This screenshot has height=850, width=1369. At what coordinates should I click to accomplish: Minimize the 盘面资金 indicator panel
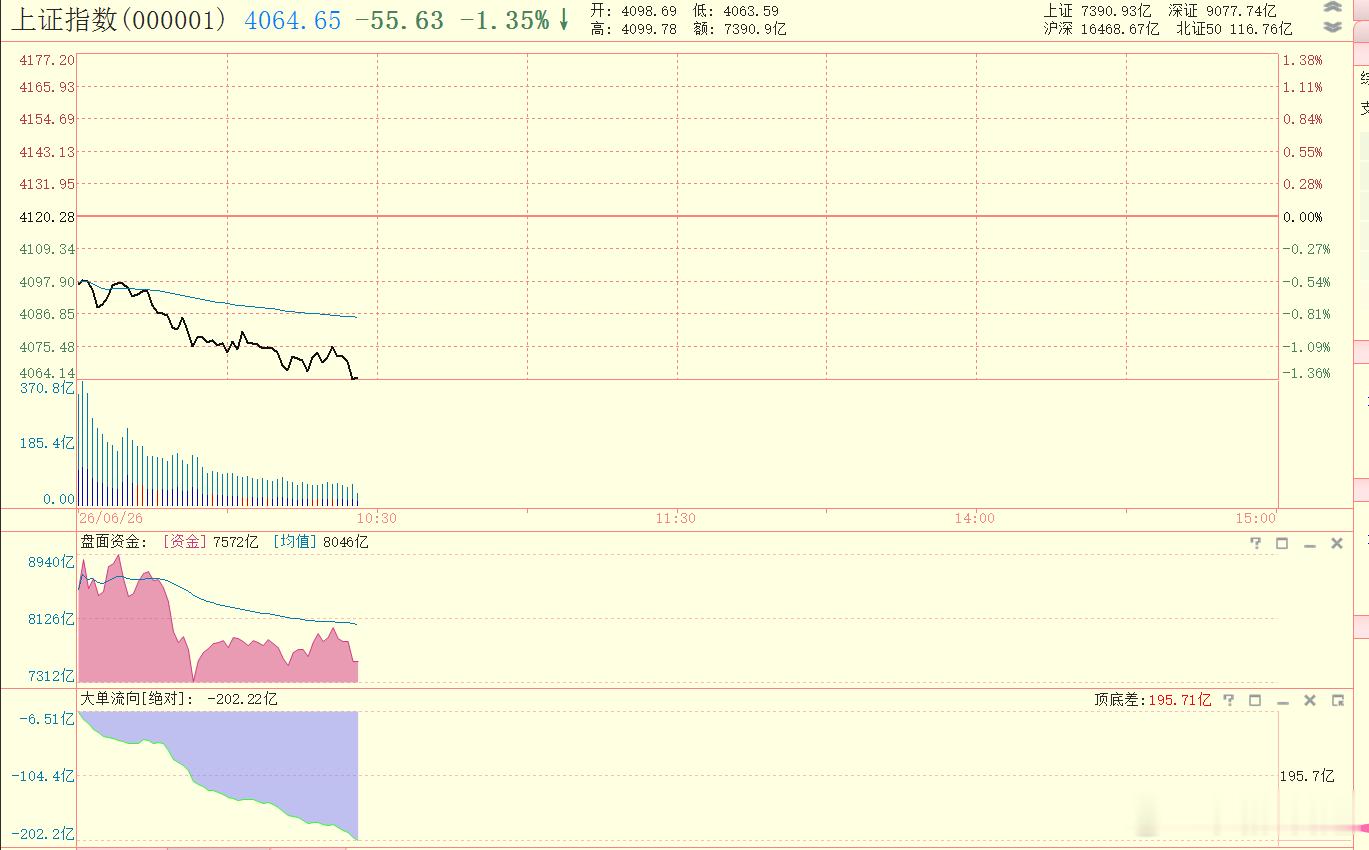point(1310,544)
